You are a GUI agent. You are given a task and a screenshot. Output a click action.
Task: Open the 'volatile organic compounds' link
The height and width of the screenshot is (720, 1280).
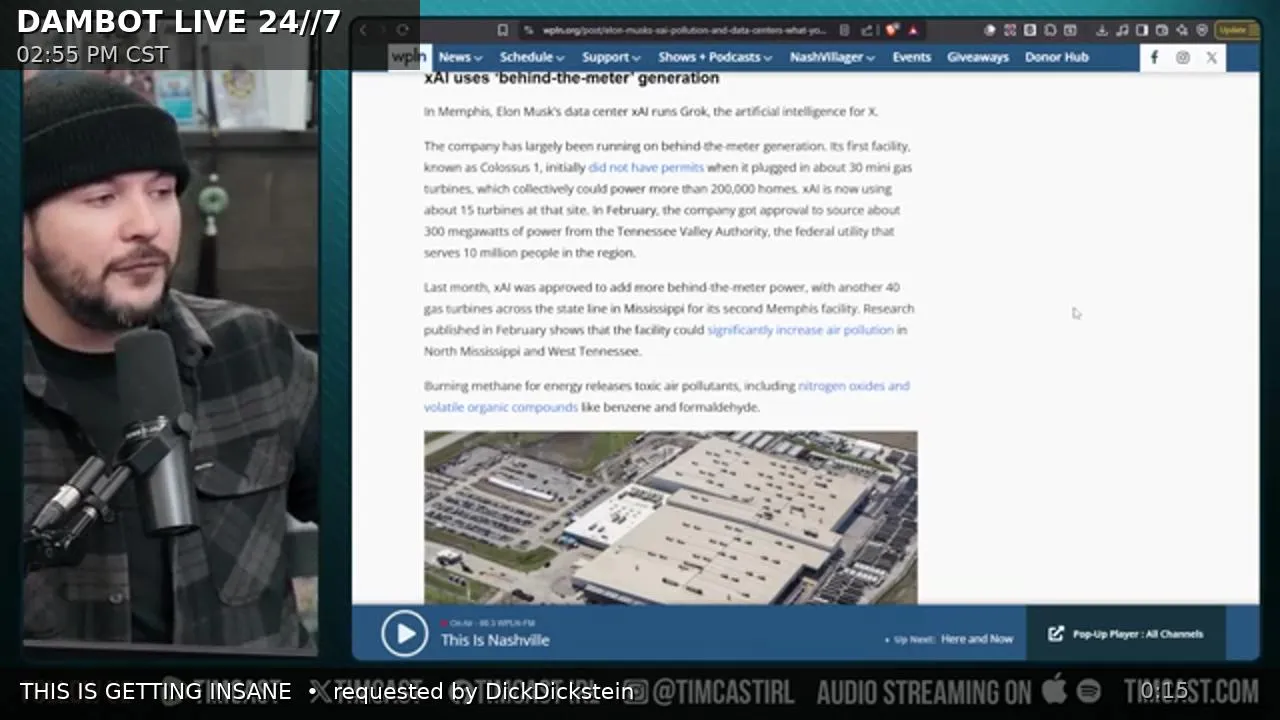pos(501,407)
